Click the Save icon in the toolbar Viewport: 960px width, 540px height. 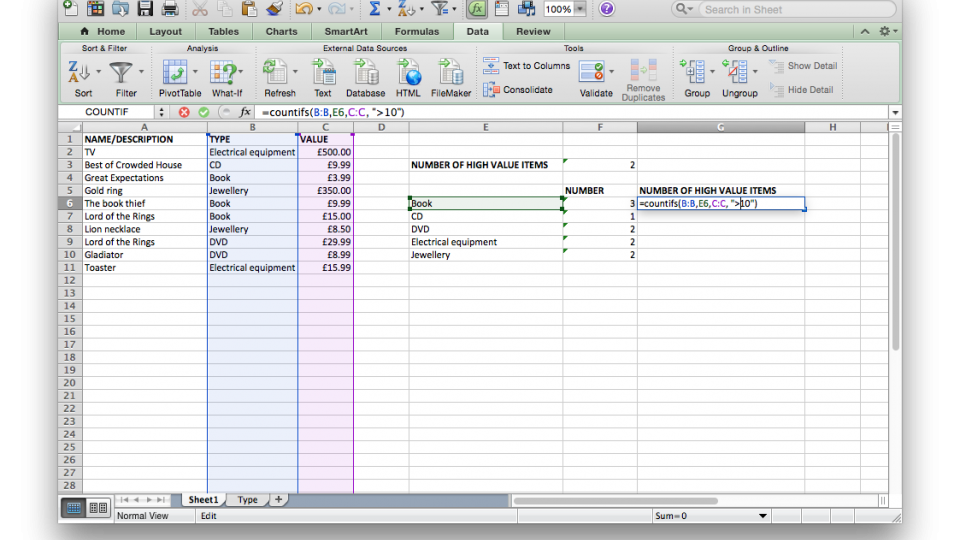[x=145, y=9]
